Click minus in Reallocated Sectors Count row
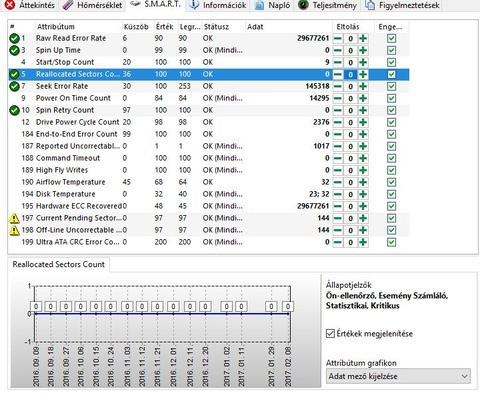 point(338,74)
